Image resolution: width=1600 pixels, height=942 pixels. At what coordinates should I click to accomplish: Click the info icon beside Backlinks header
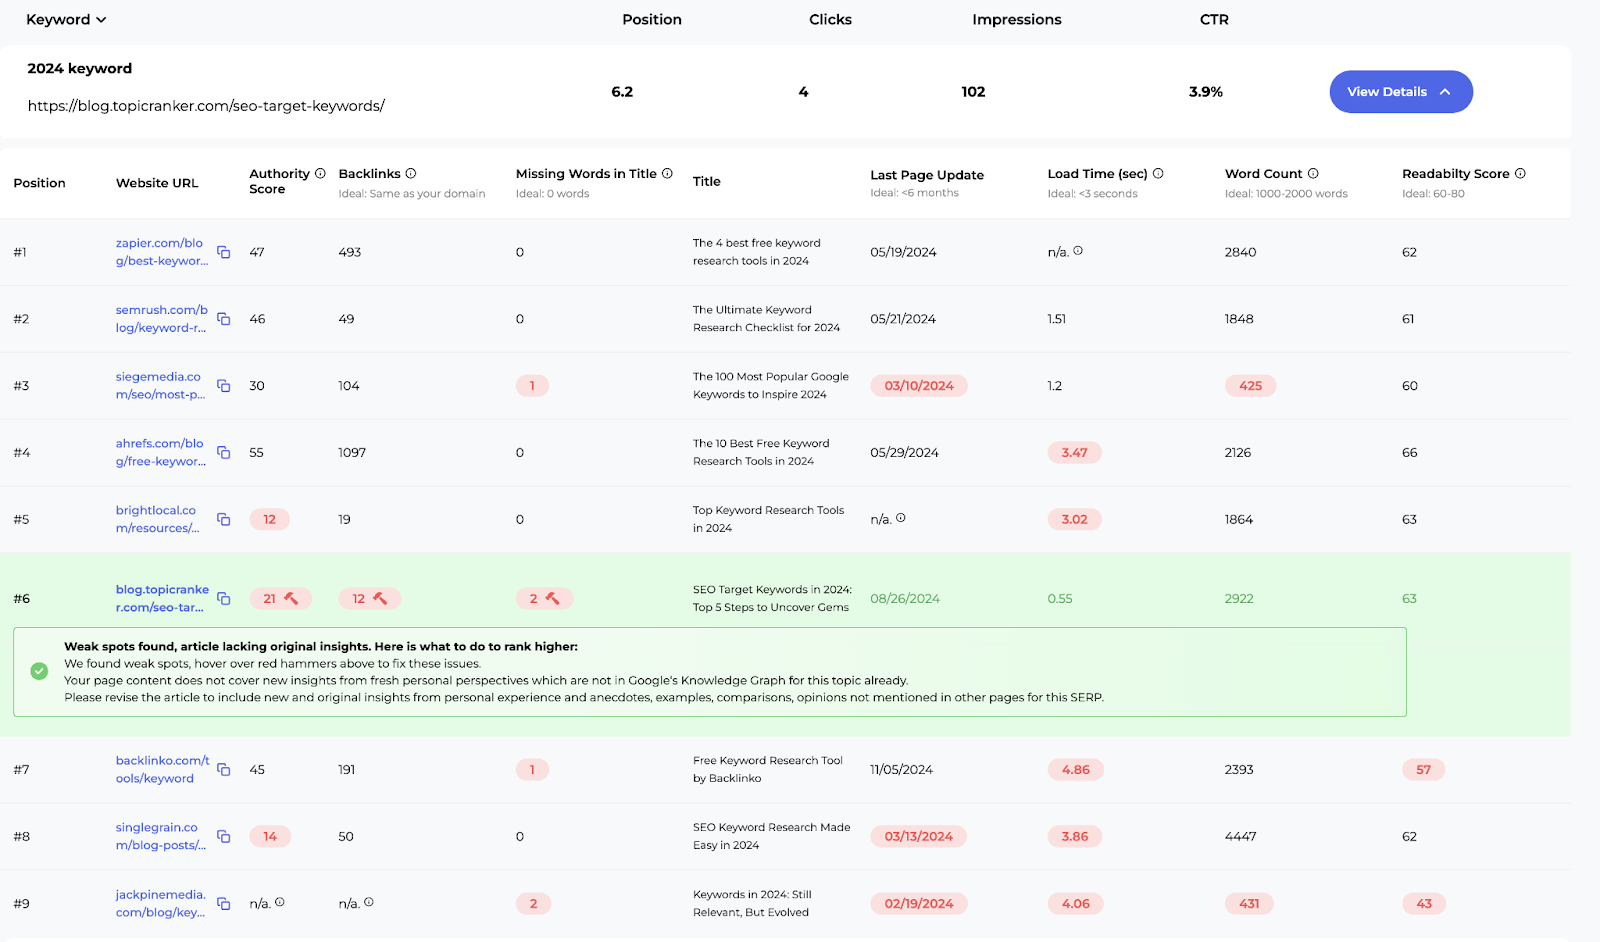411,173
